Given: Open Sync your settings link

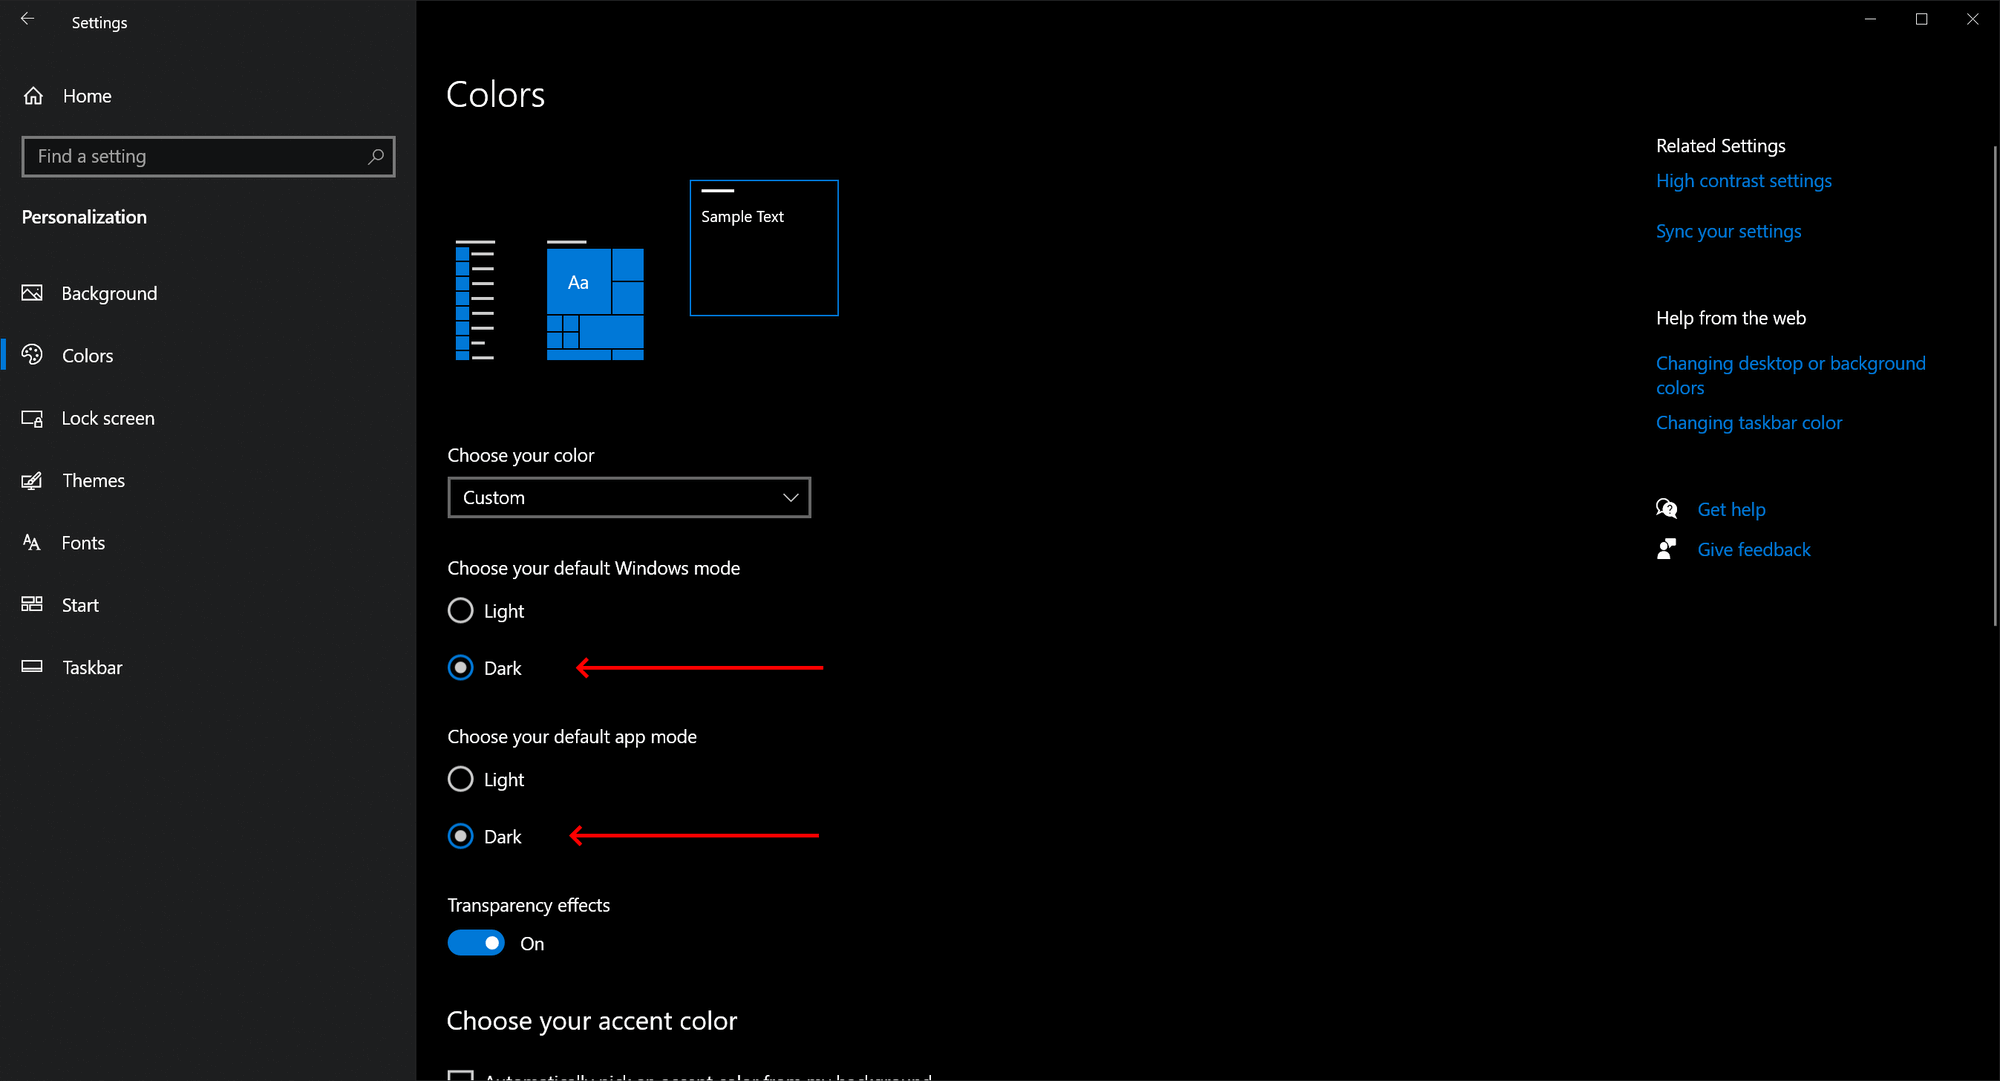Looking at the screenshot, I should [x=1729, y=230].
